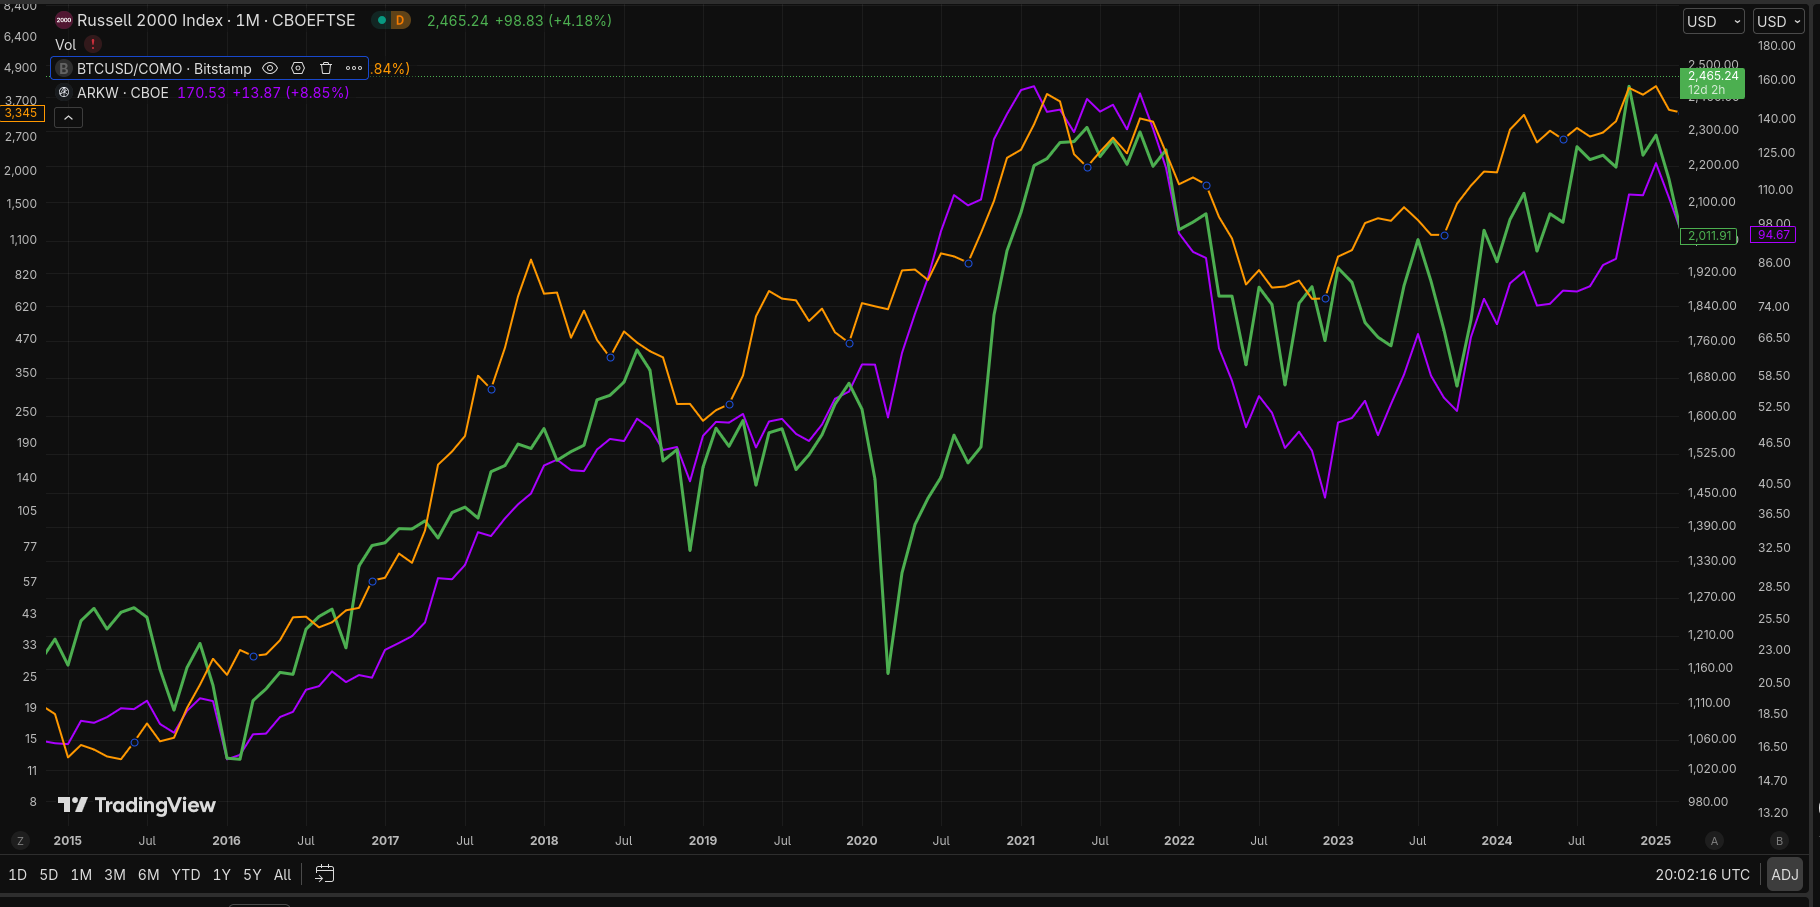Screen dimensions: 1820x907
Task: Open the first USD currency dropdown
Action: [1714, 21]
